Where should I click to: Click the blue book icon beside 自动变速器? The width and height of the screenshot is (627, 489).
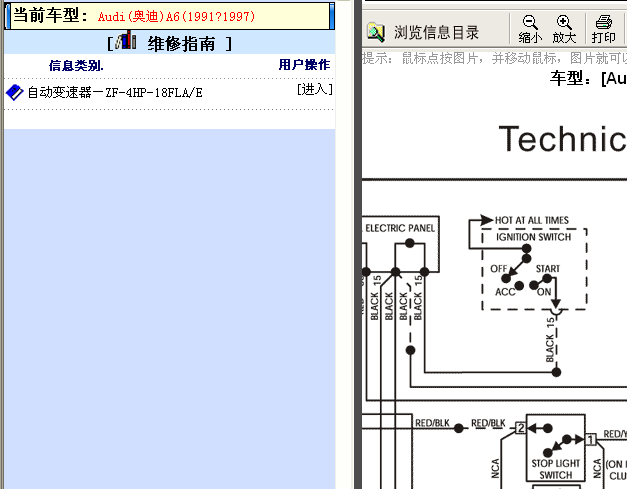click(15, 92)
